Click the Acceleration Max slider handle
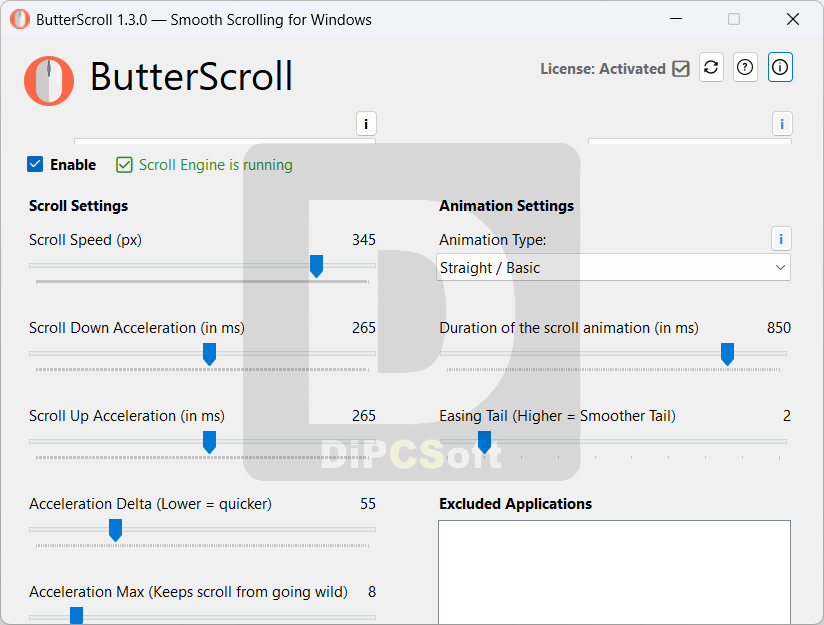The width and height of the screenshot is (824, 625). 77,616
